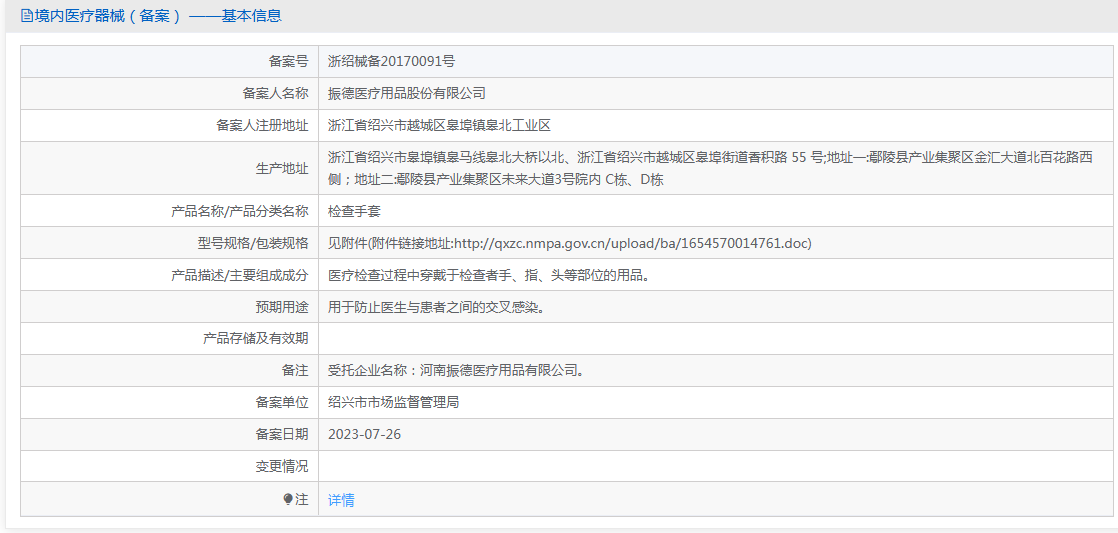The height and width of the screenshot is (533, 1118).
Task: Click the address 浙江省绍兴市越城区皋埠镇皋北工业区
Action: pos(439,125)
